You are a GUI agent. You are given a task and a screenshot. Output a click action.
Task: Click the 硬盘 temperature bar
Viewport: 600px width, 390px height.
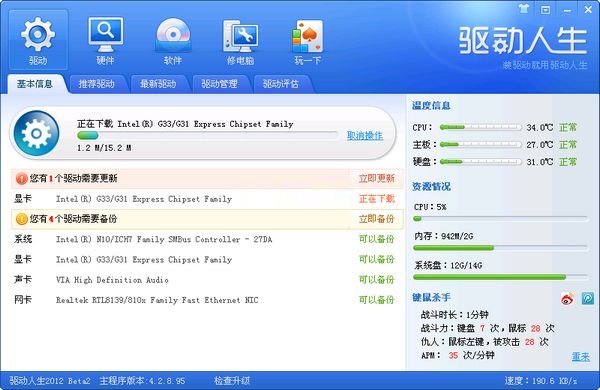pos(481,162)
